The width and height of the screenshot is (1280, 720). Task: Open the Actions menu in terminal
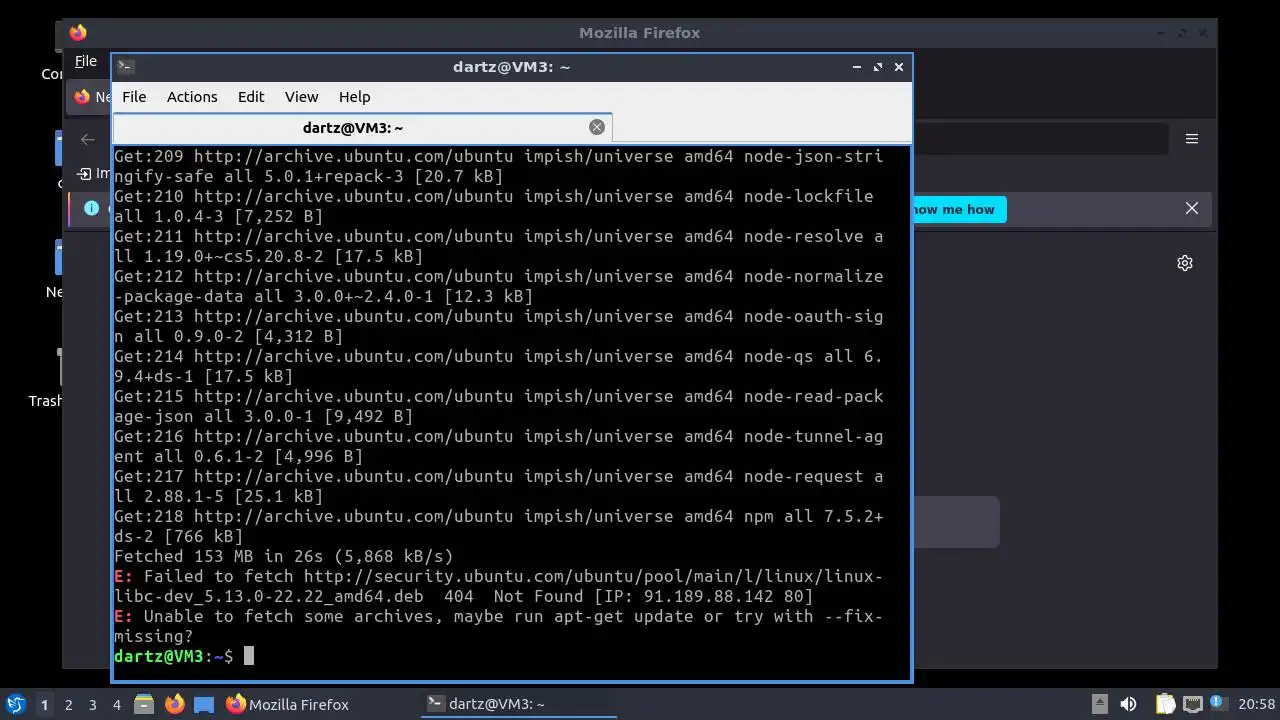(192, 97)
